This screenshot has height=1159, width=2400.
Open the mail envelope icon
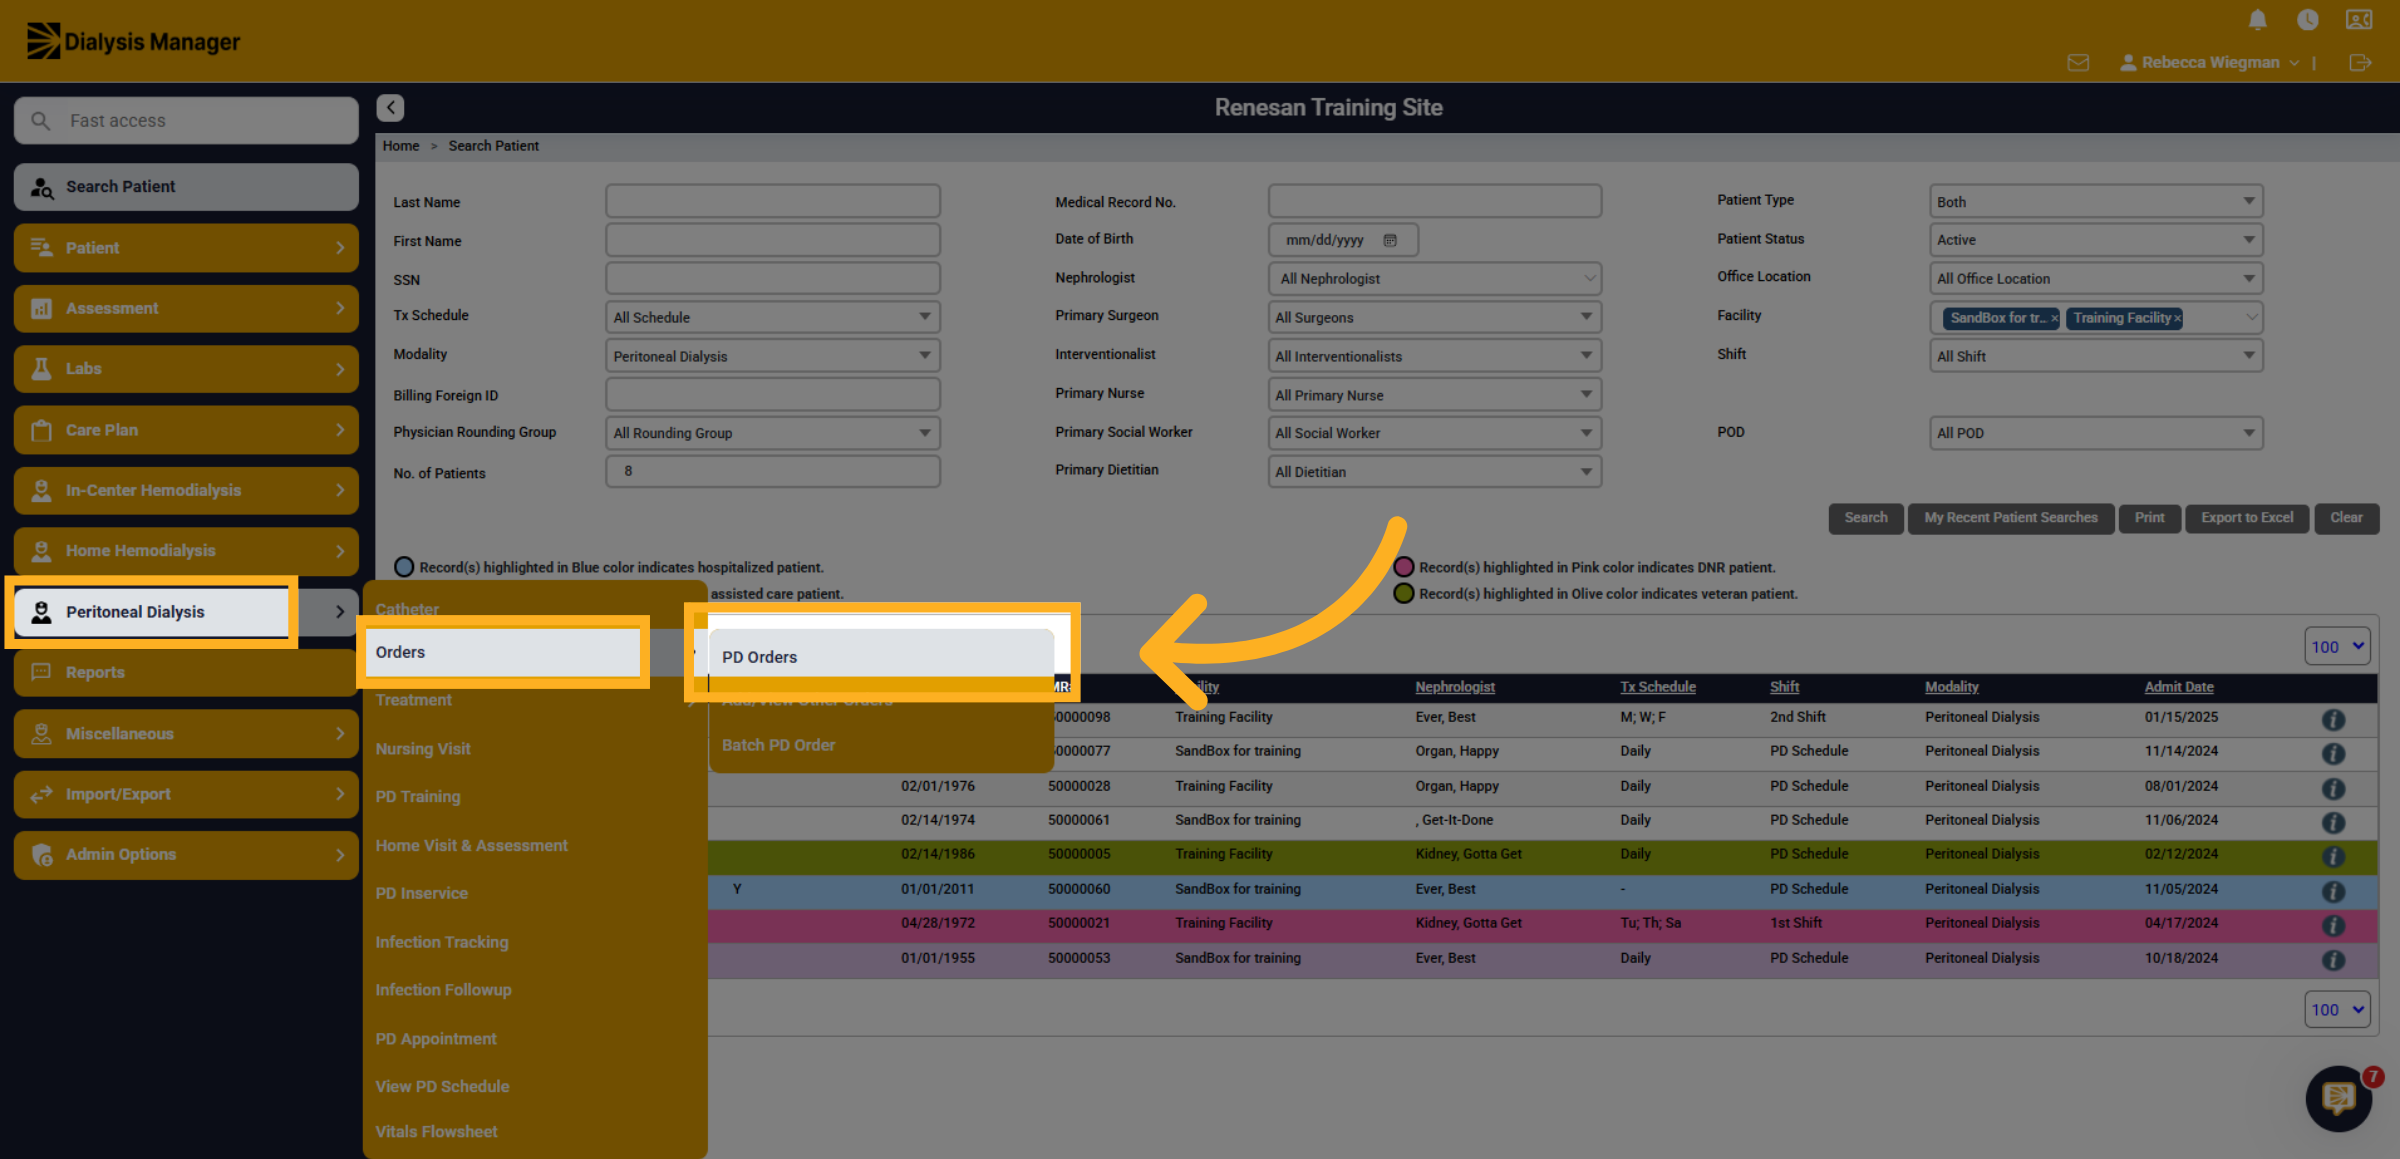tap(2078, 63)
